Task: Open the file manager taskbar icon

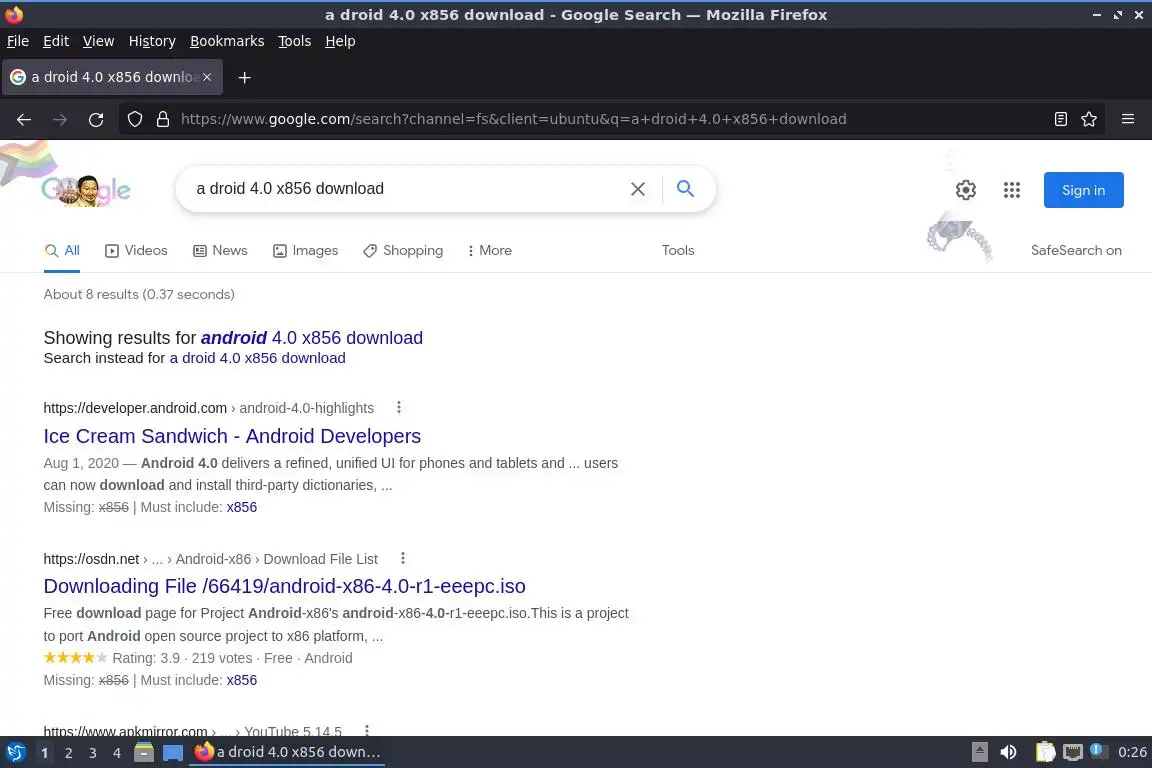Action: [144, 752]
